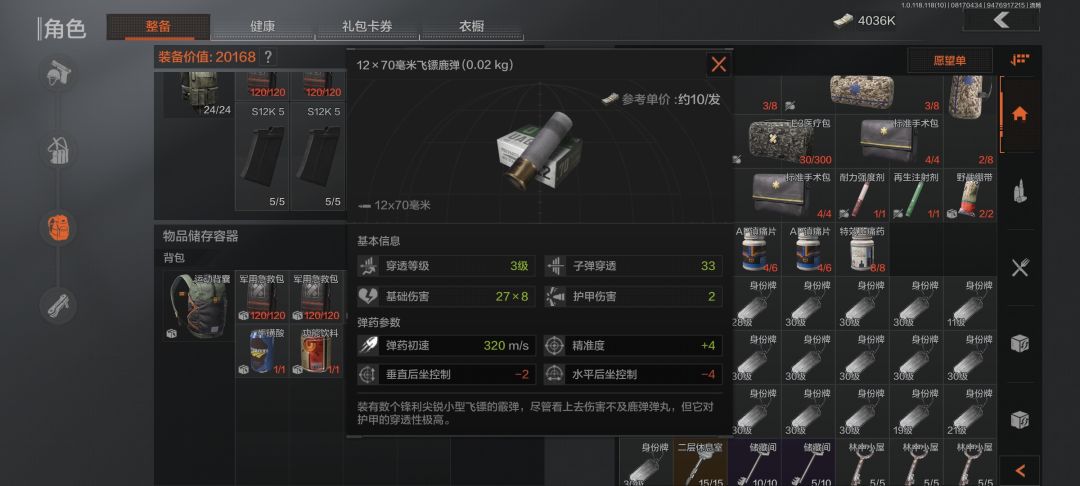Filter stash by ammunition bullet icon

click(x=1020, y=191)
